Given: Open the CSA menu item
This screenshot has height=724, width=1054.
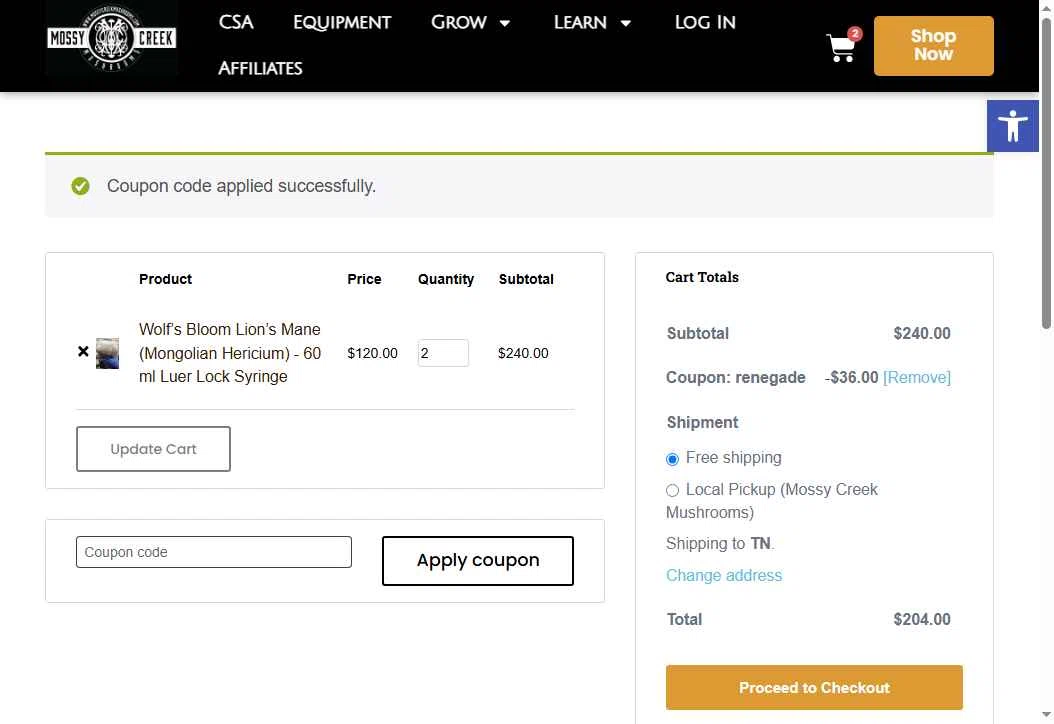Looking at the screenshot, I should click(x=236, y=22).
